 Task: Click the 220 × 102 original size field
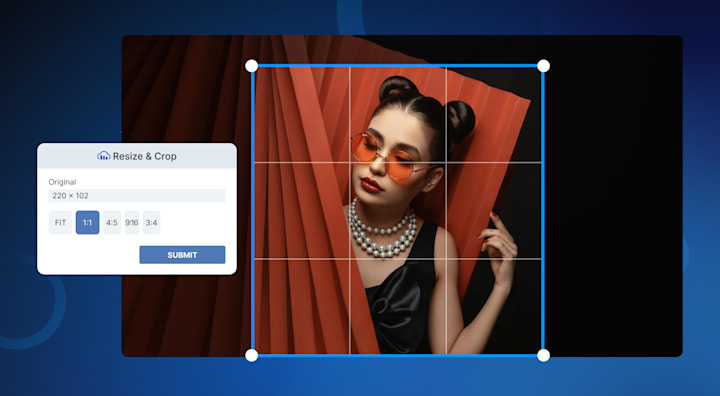pos(137,196)
